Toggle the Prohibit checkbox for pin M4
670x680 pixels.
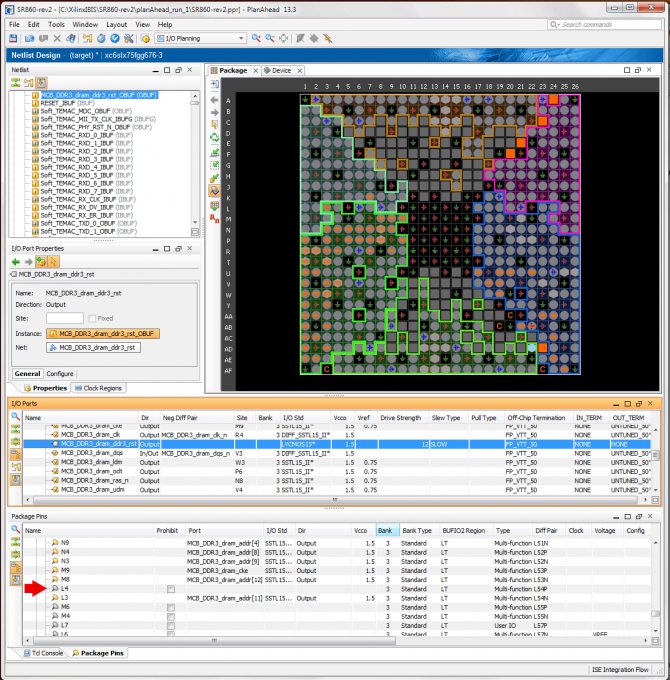coord(171,616)
